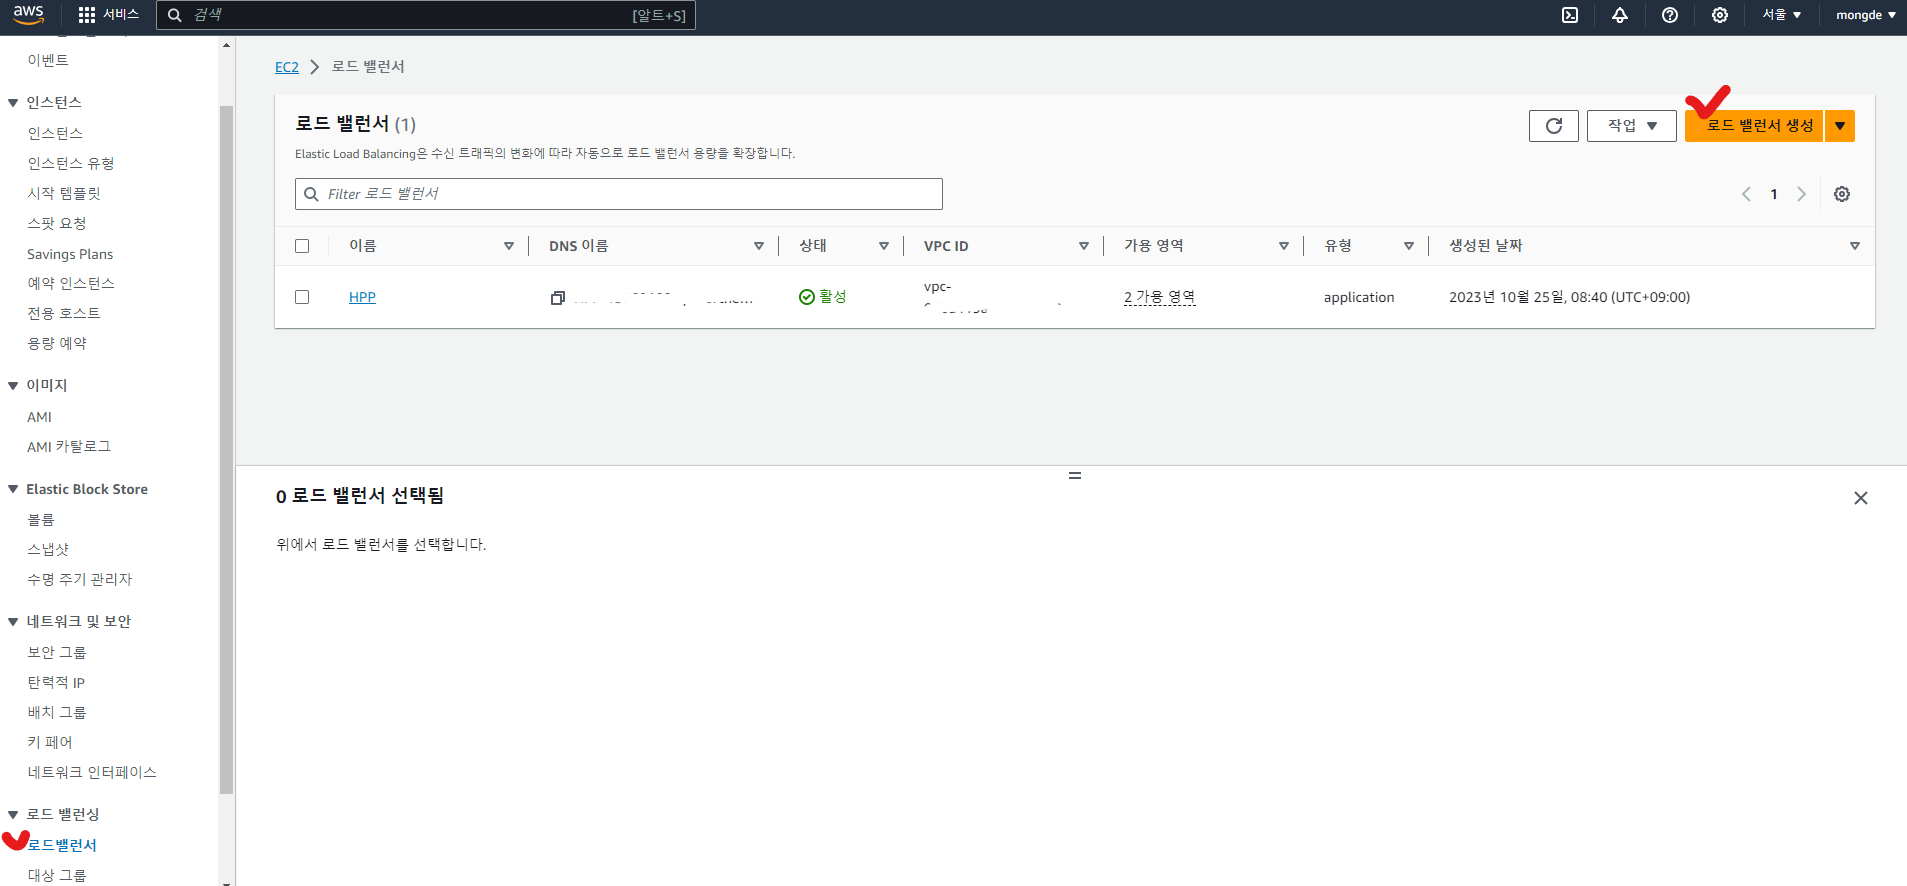The height and width of the screenshot is (886, 1907).
Task: Sort by 생성된 날짜 column arrow
Action: pos(1855,246)
